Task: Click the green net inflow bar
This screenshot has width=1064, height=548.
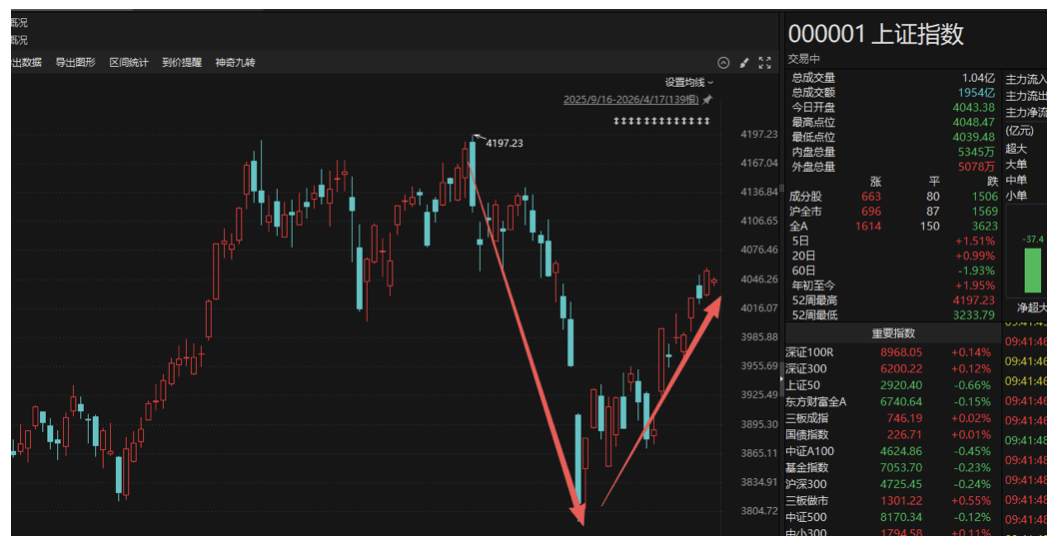Action: pyautogui.click(x=1032, y=270)
